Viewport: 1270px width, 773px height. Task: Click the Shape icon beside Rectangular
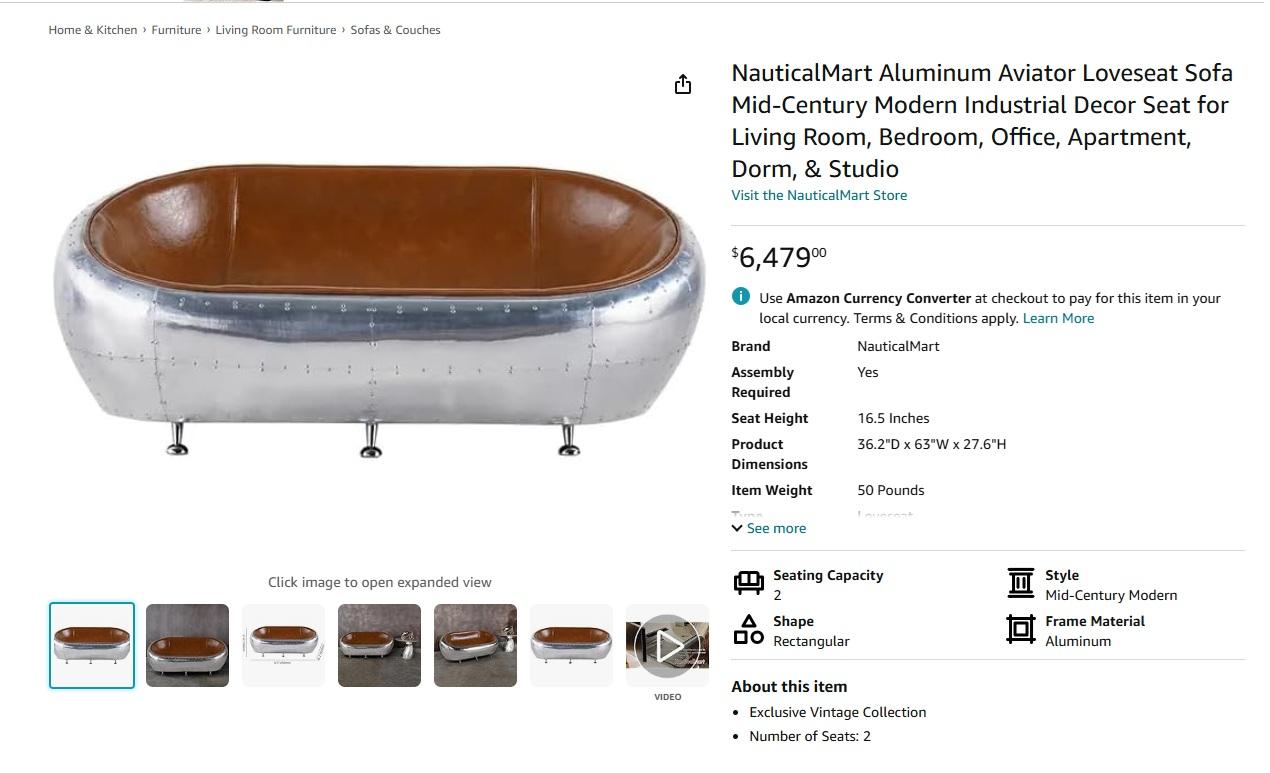pyautogui.click(x=749, y=629)
